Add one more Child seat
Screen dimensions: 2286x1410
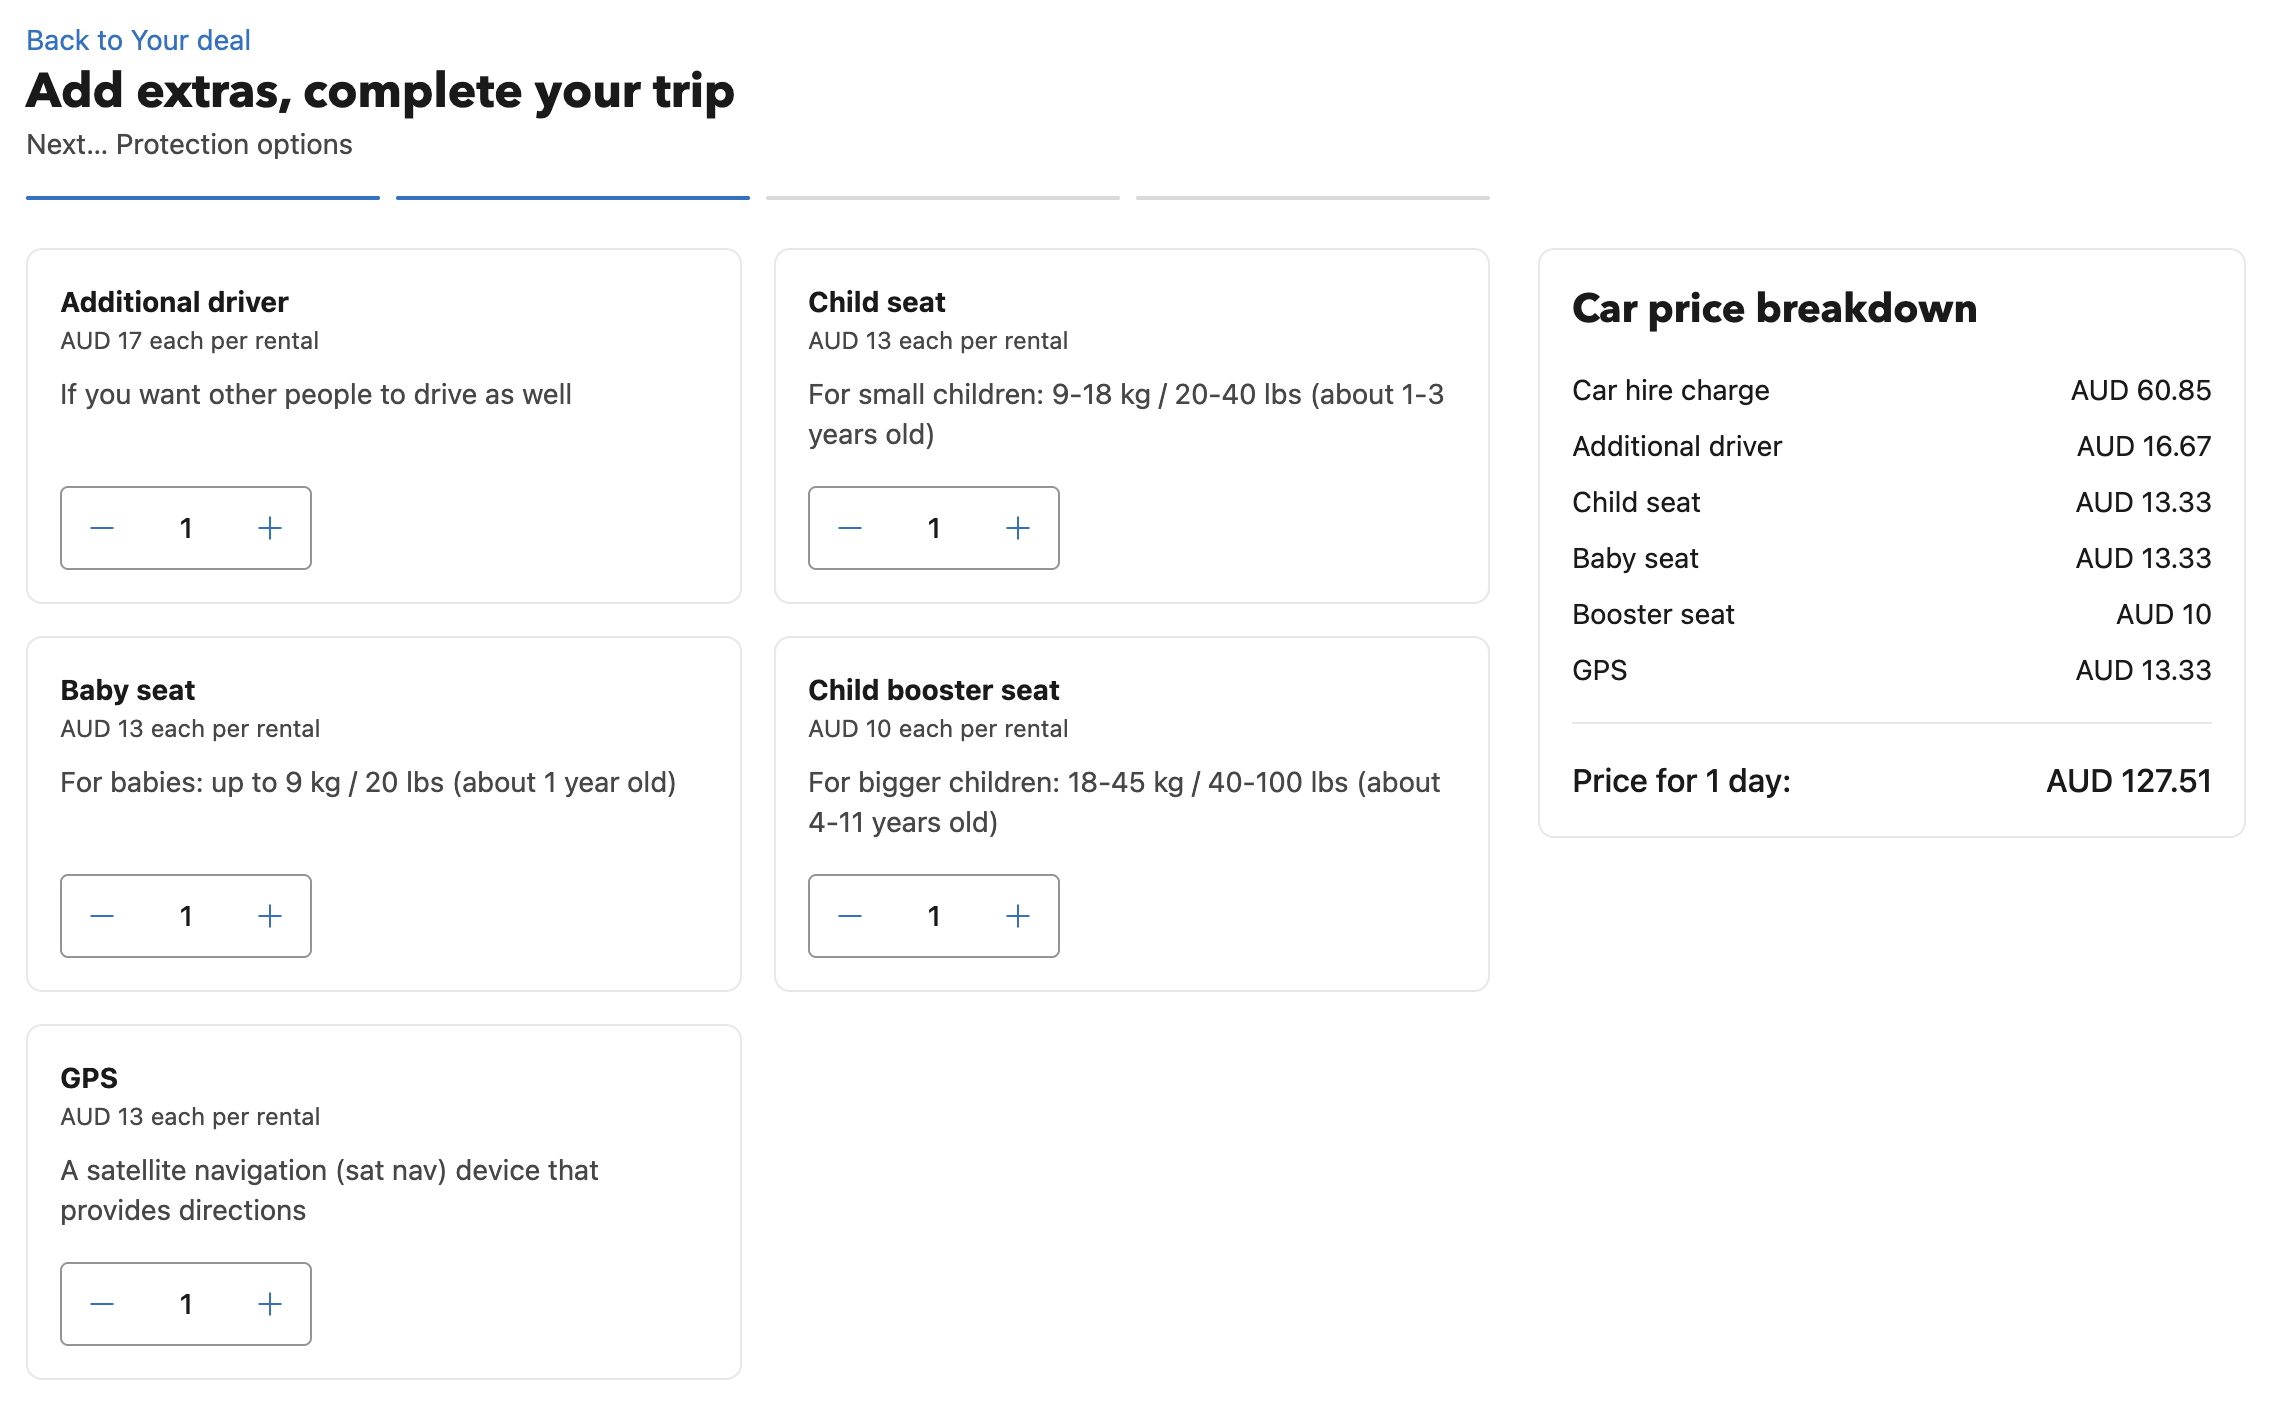pyautogui.click(x=1018, y=528)
